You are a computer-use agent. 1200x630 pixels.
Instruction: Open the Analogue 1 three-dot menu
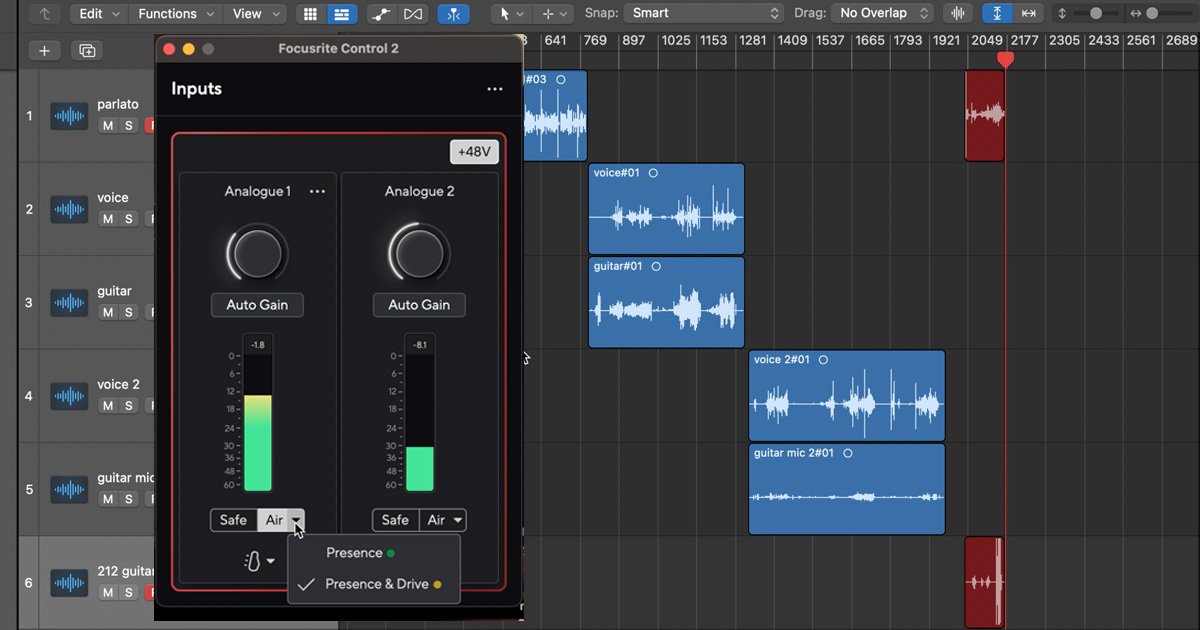tap(317, 191)
